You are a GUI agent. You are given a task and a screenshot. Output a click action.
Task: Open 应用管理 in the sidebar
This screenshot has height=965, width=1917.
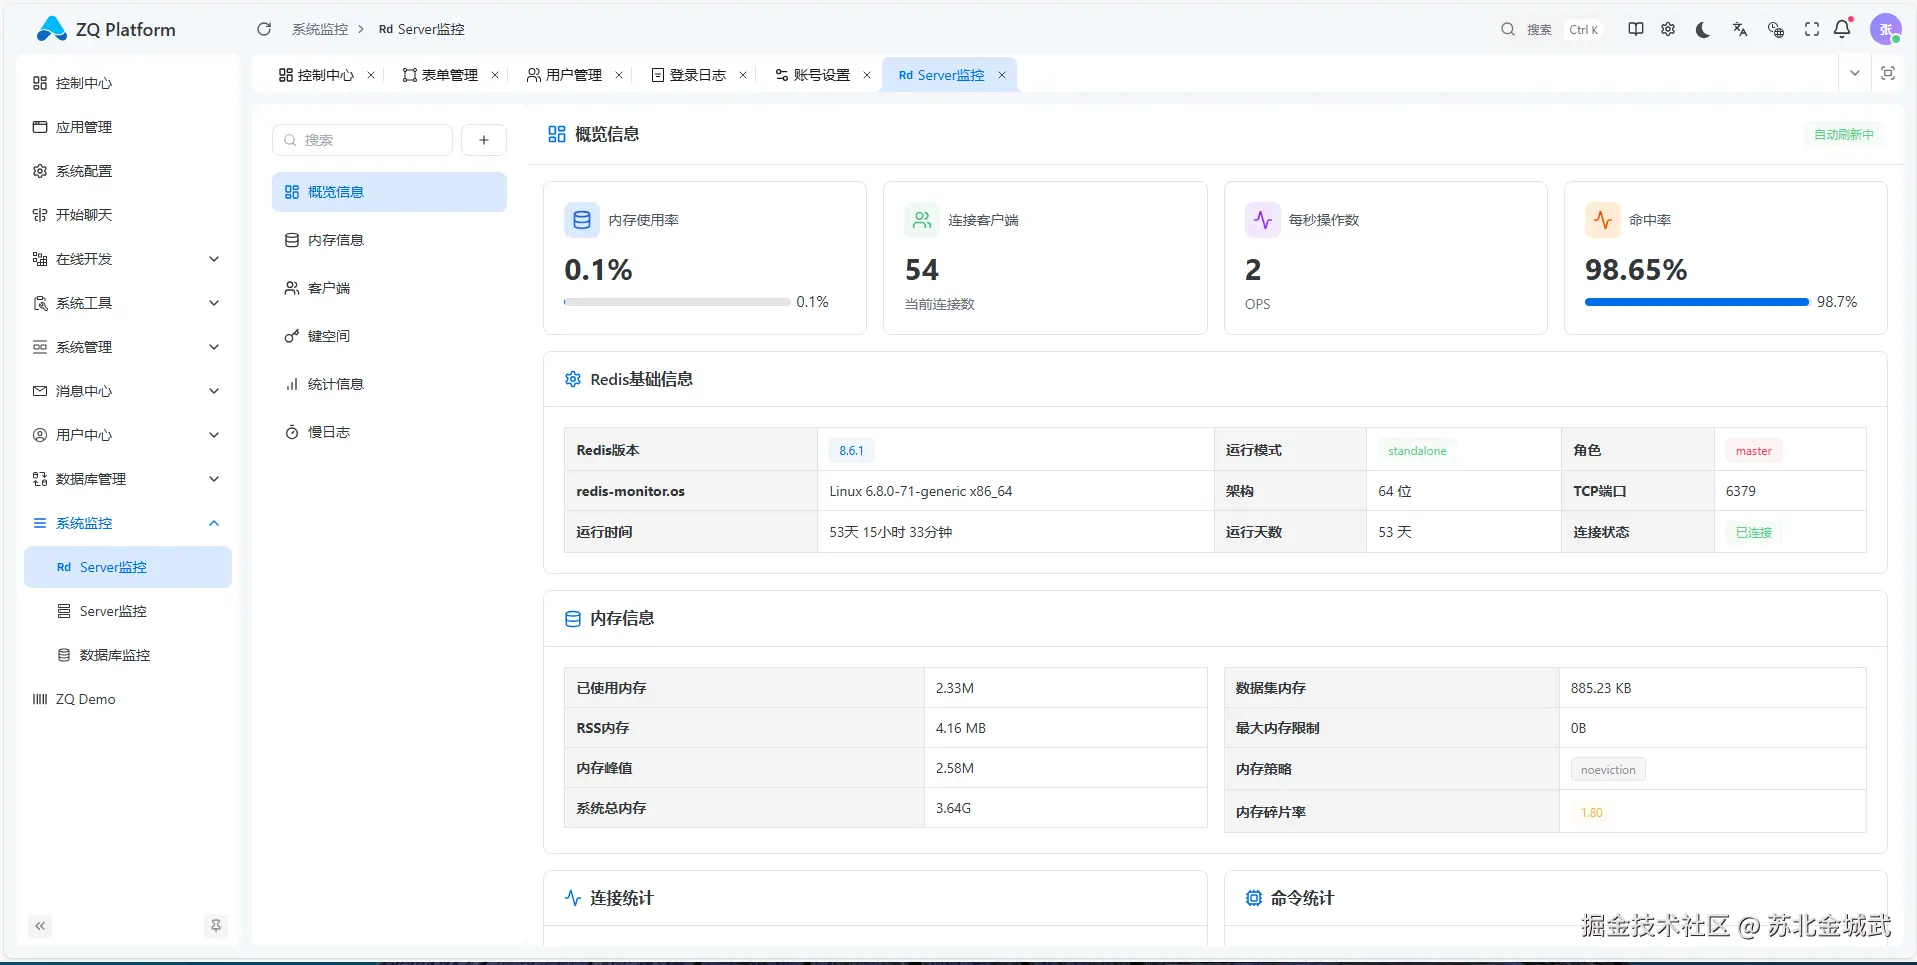click(x=128, y=127)
